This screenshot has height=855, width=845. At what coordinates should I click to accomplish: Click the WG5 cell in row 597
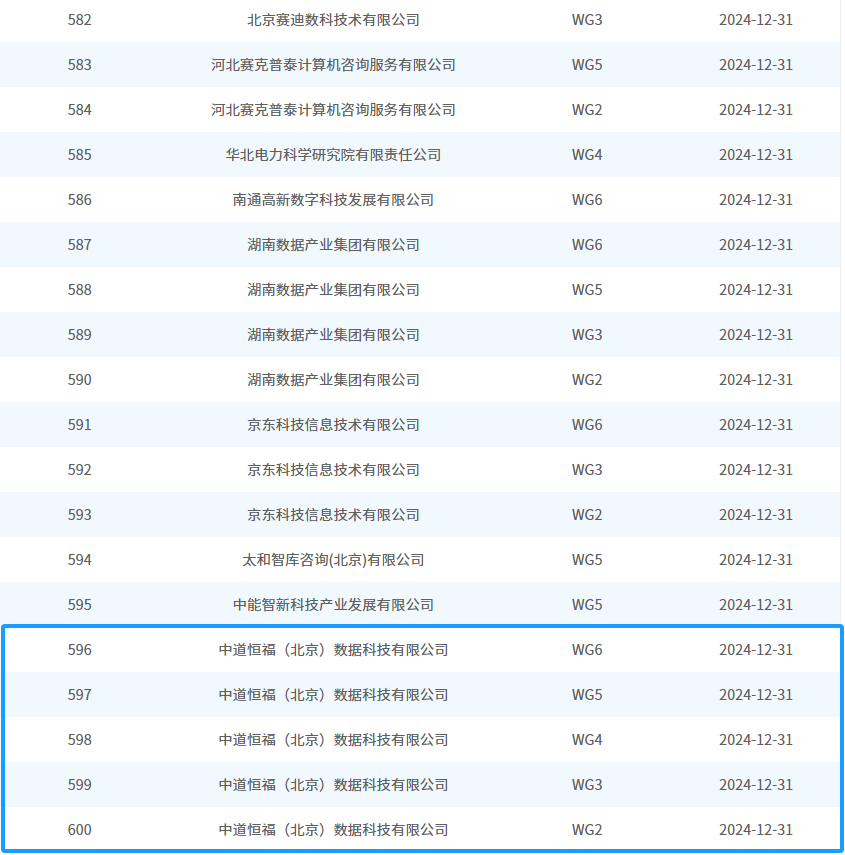(587, 695)
